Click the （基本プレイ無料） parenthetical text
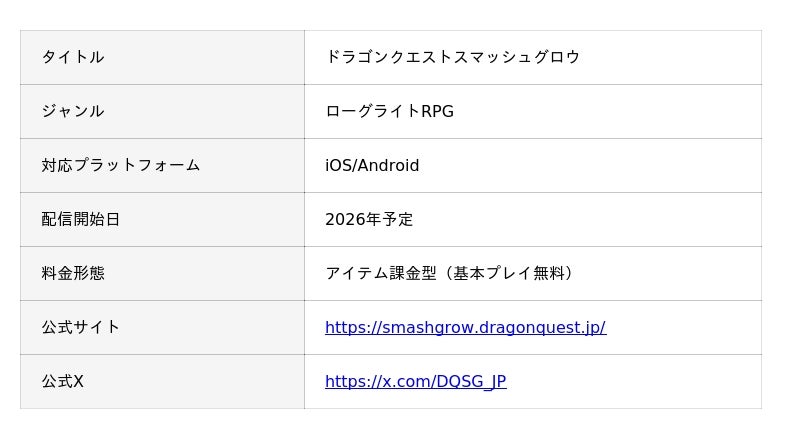This screenshot has width=800, height=439. click(508, 273)
